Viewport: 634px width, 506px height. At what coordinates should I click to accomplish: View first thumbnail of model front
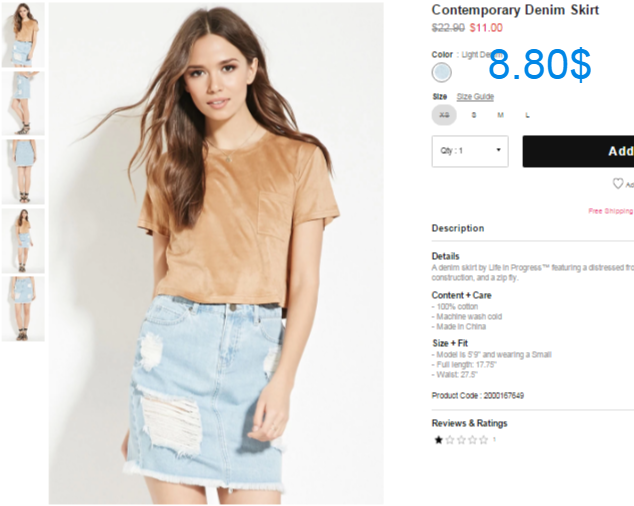(23, 35)
